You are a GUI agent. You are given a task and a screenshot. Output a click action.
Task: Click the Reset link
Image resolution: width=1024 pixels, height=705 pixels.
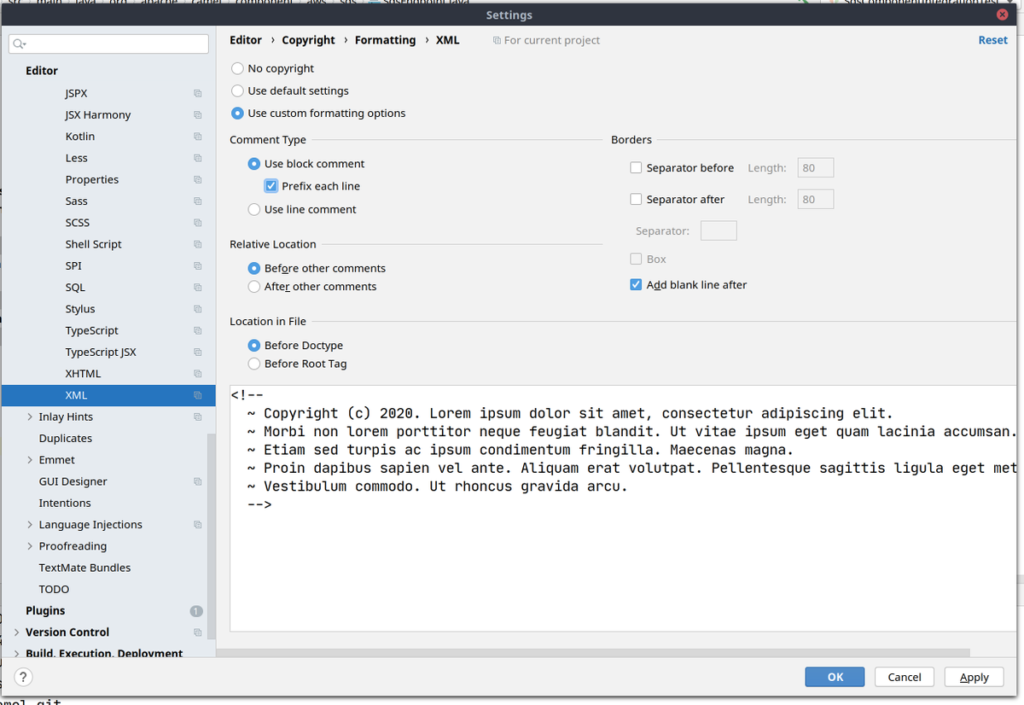(x=993, y=40)
